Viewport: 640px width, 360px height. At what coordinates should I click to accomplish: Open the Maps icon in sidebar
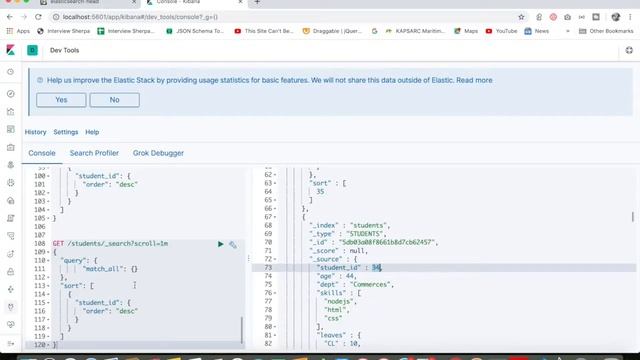[11, 165]
